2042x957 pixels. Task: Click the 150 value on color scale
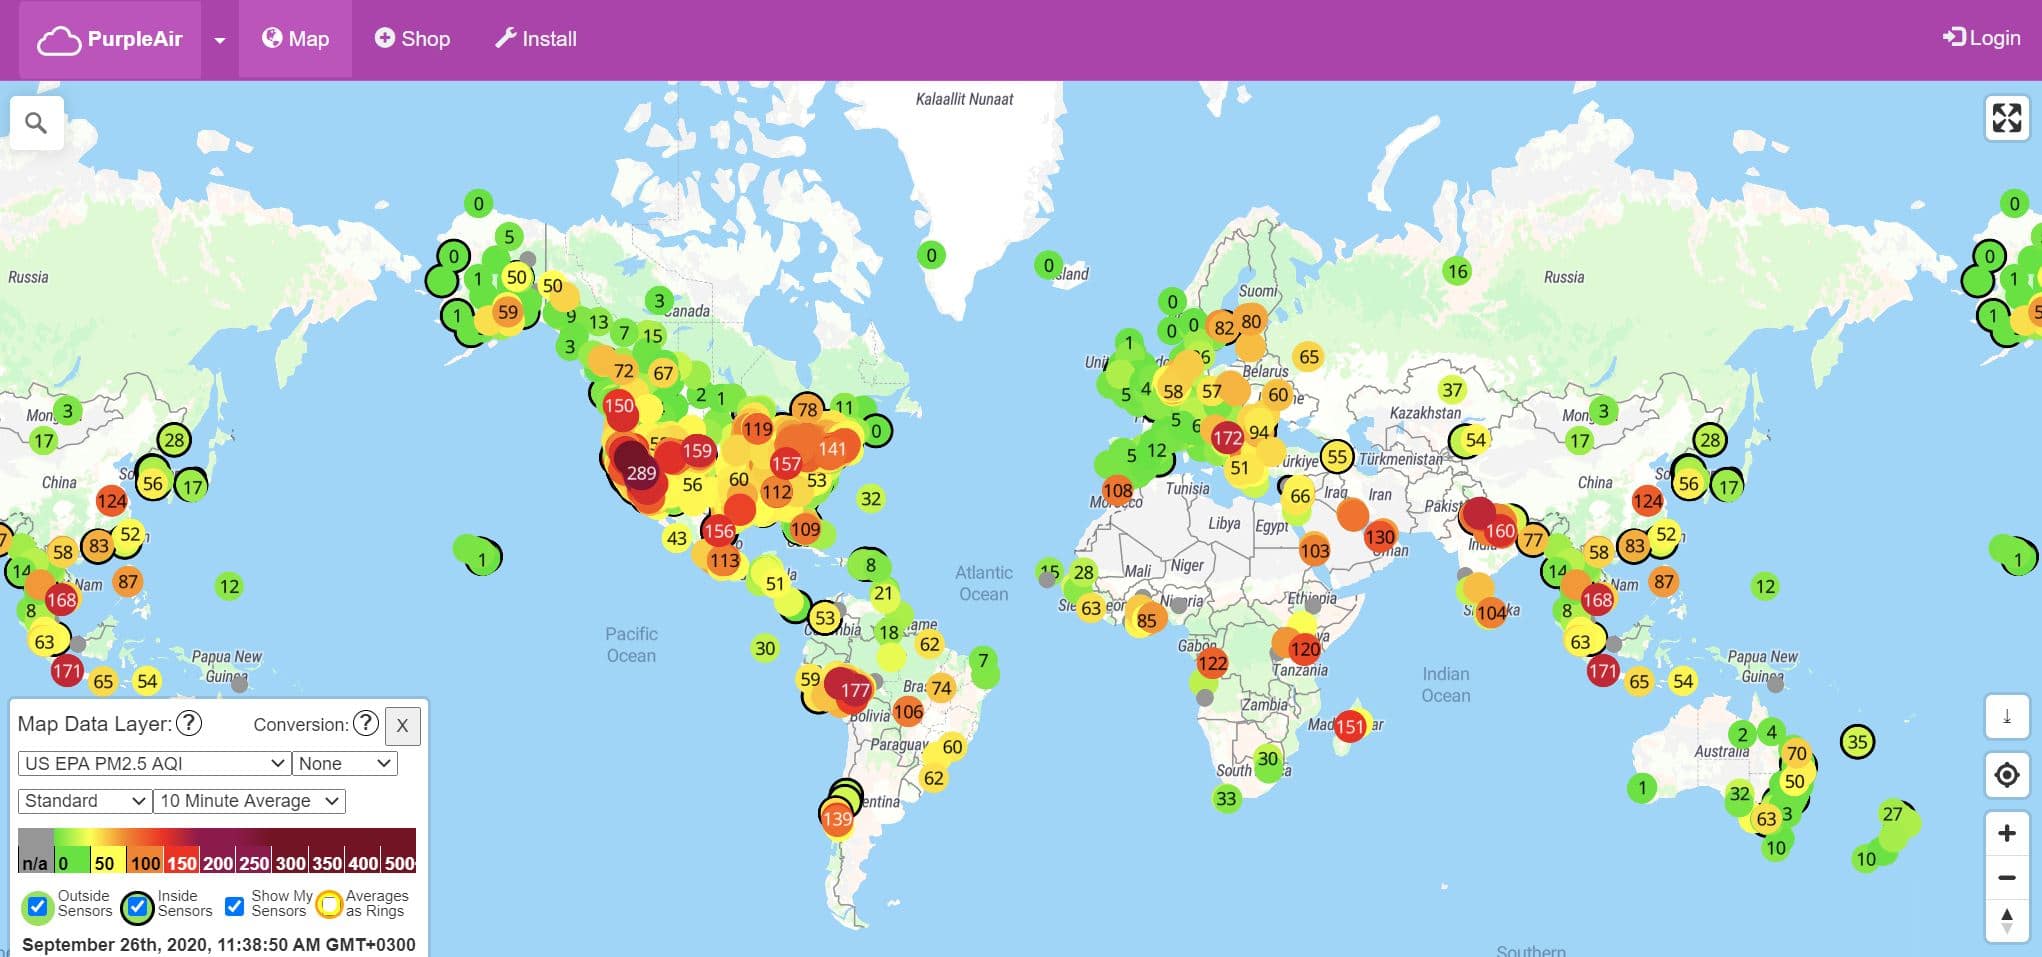181,863
